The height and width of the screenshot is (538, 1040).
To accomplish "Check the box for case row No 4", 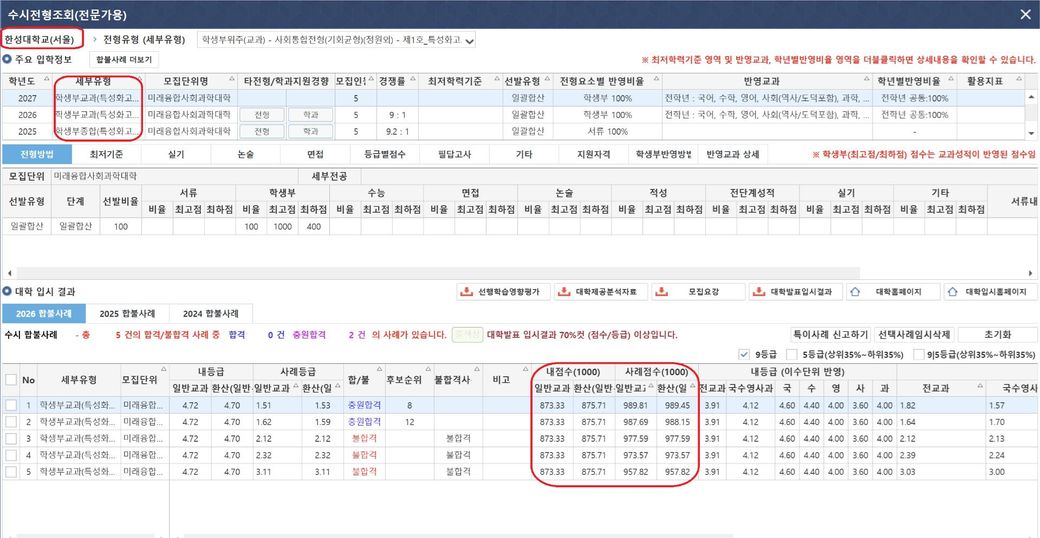I will pos(11,455).
